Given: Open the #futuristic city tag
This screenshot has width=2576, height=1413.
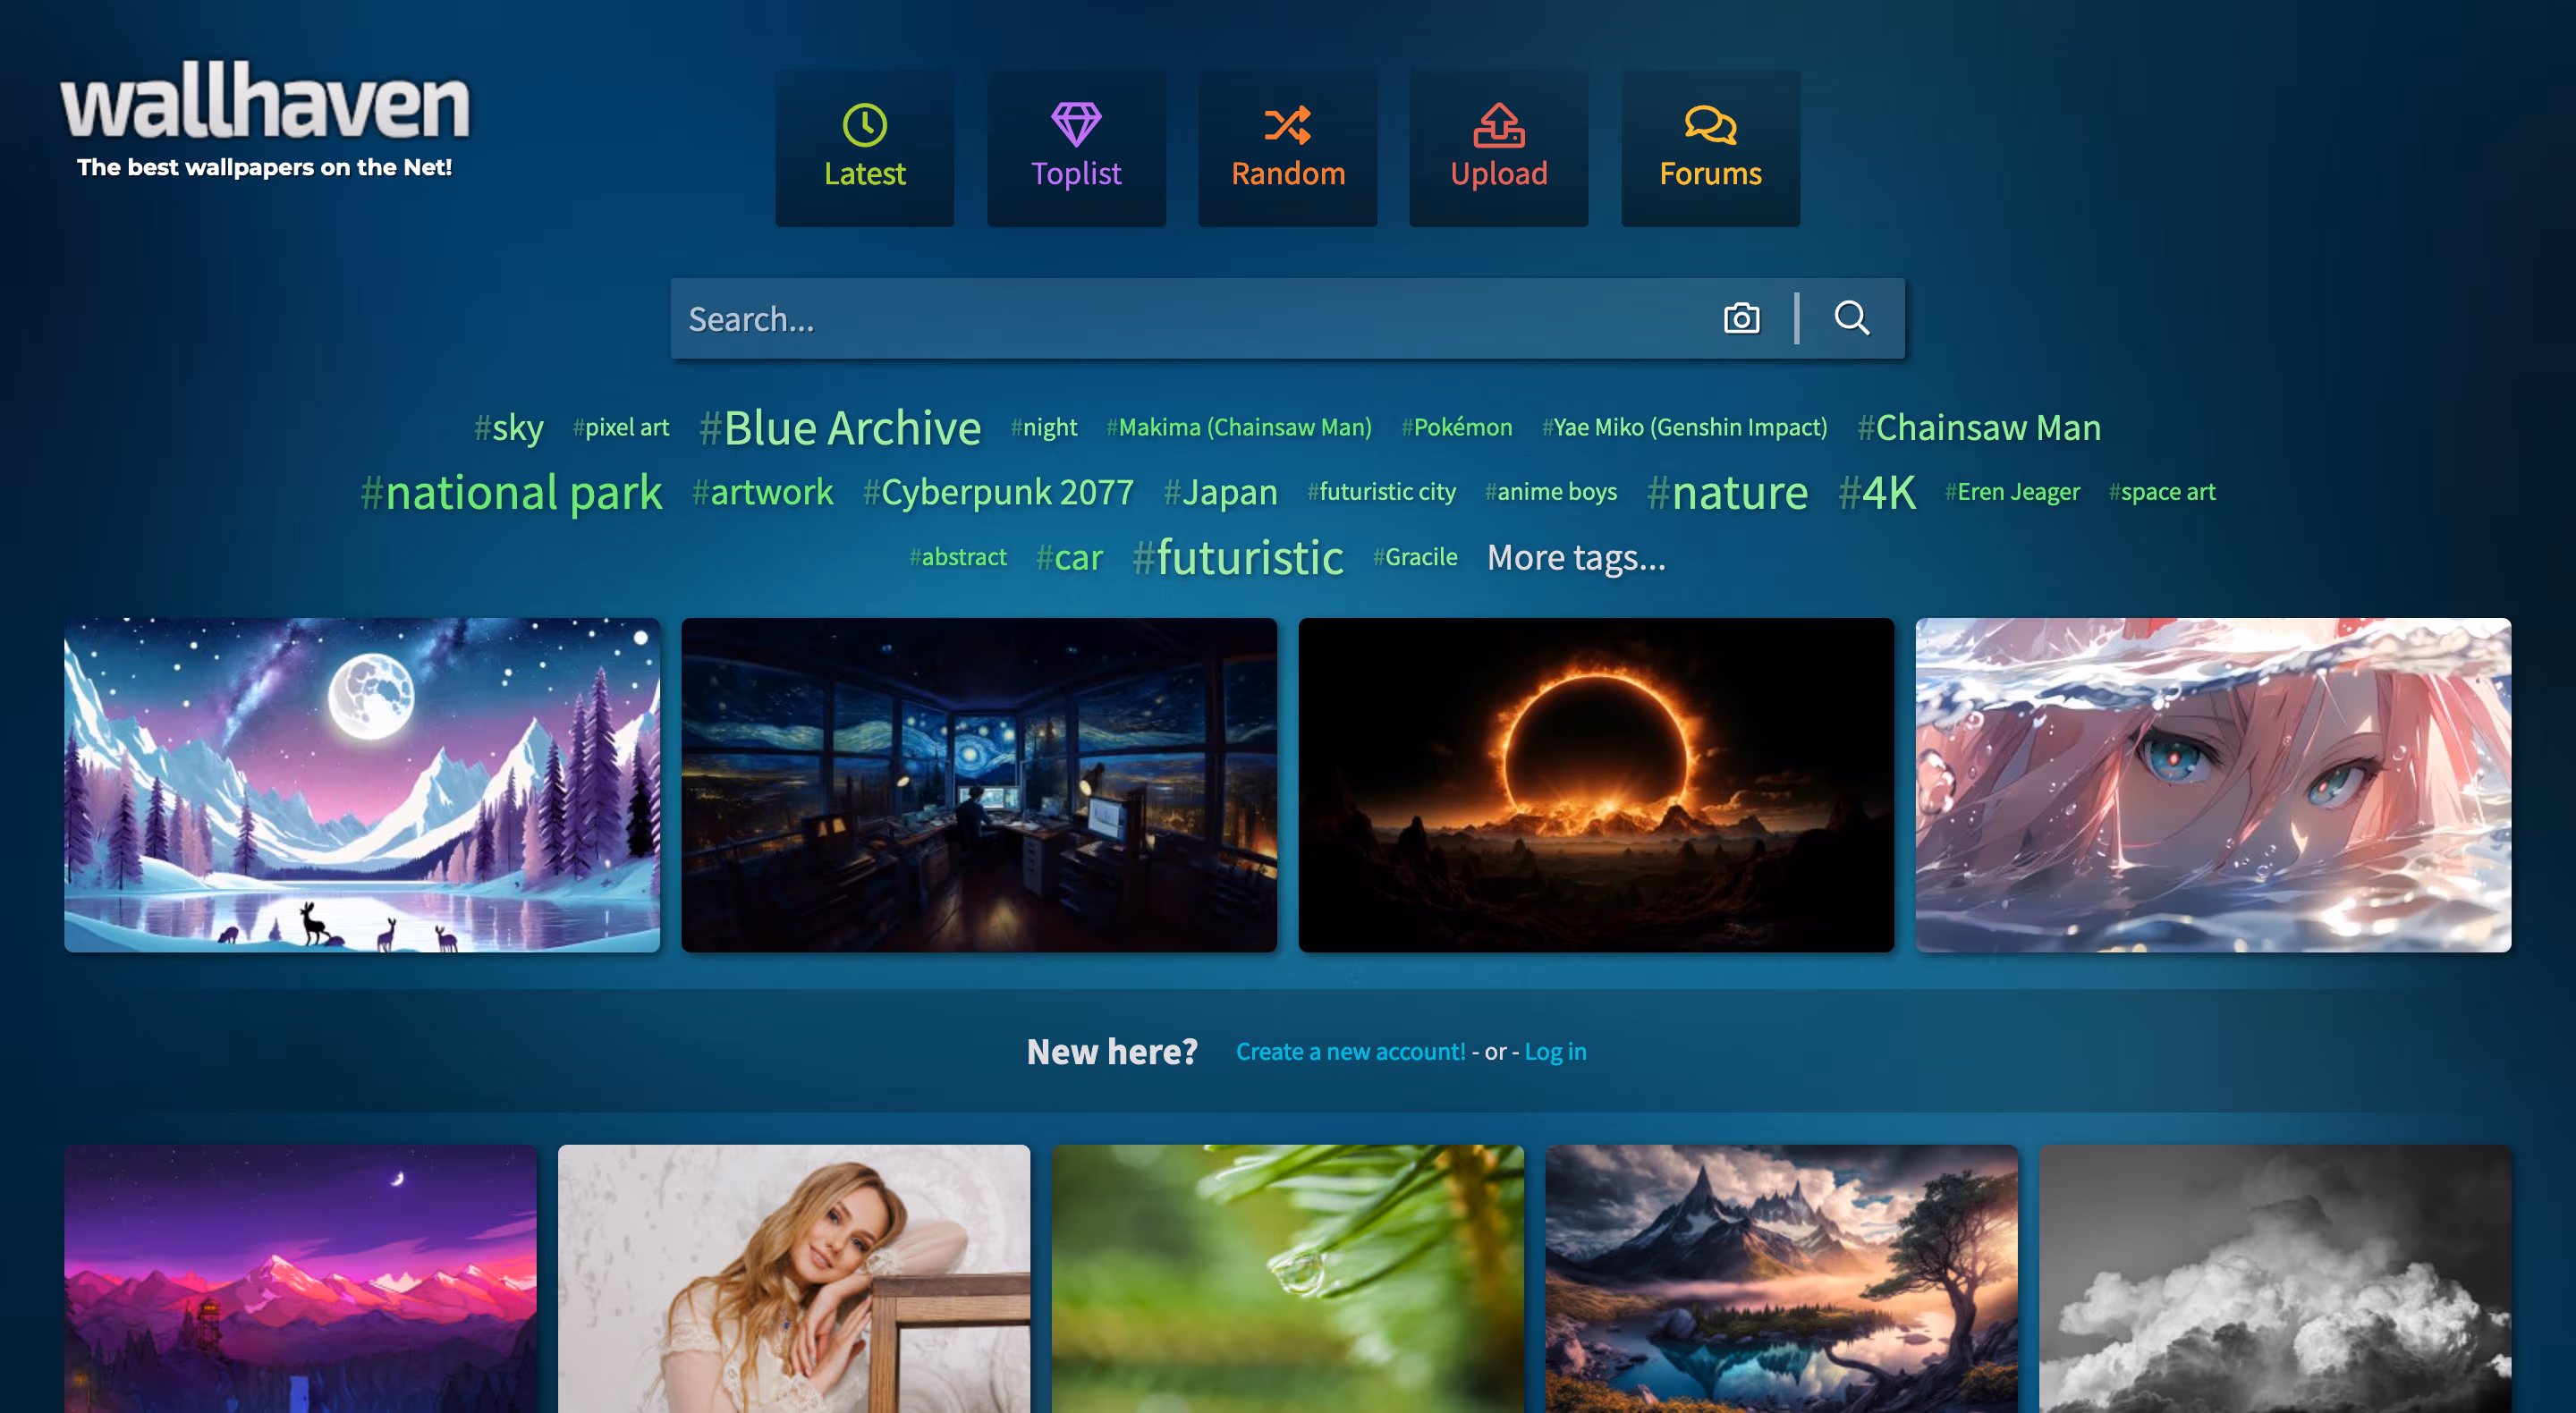Looking at the screenshot, I should (1381, 492).
